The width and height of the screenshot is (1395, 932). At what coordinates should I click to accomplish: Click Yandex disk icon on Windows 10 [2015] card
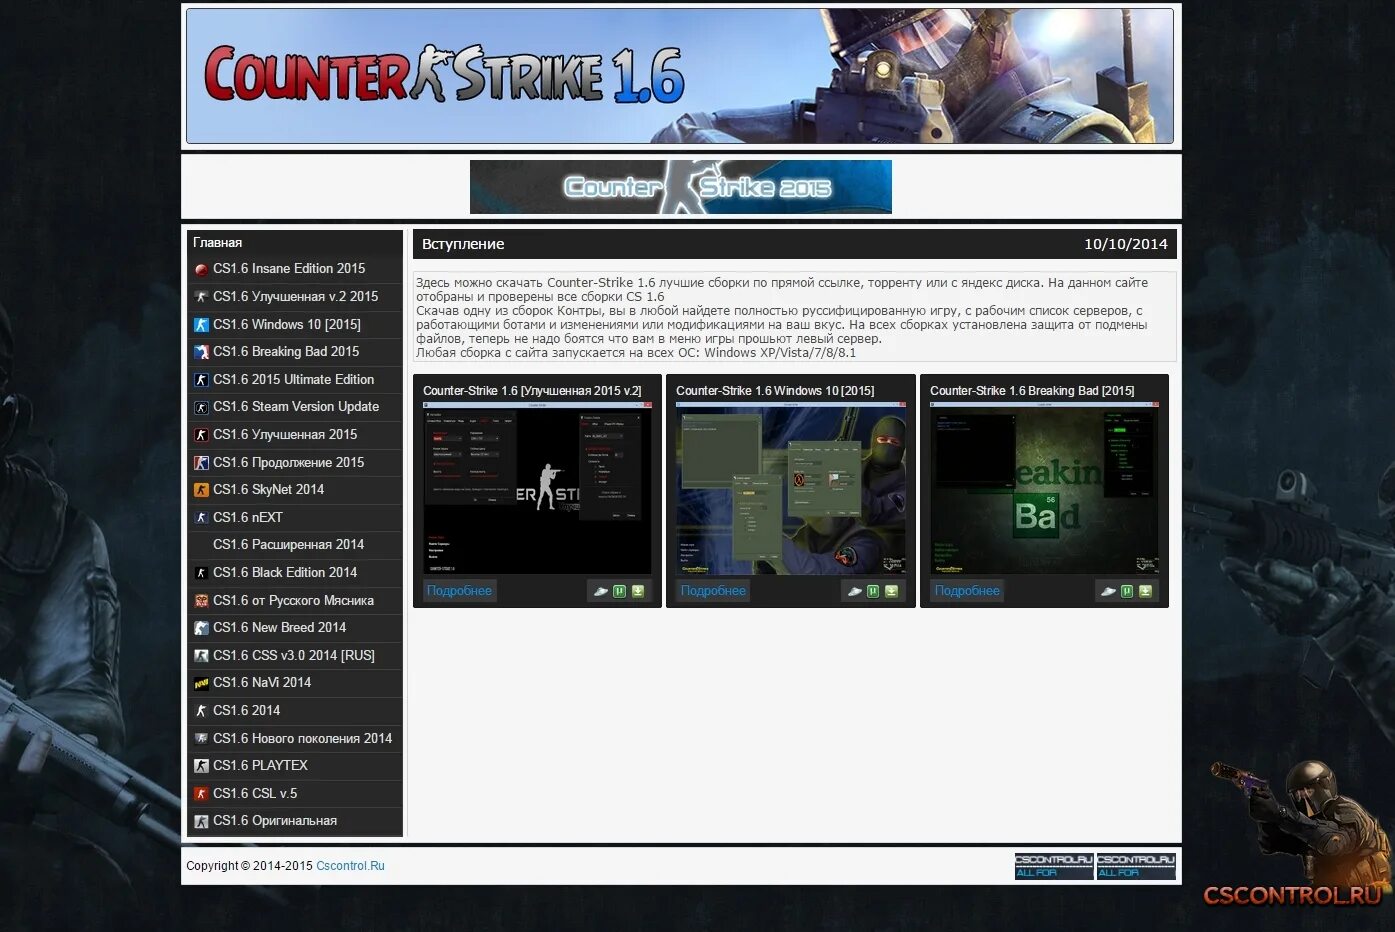[855, 591]
